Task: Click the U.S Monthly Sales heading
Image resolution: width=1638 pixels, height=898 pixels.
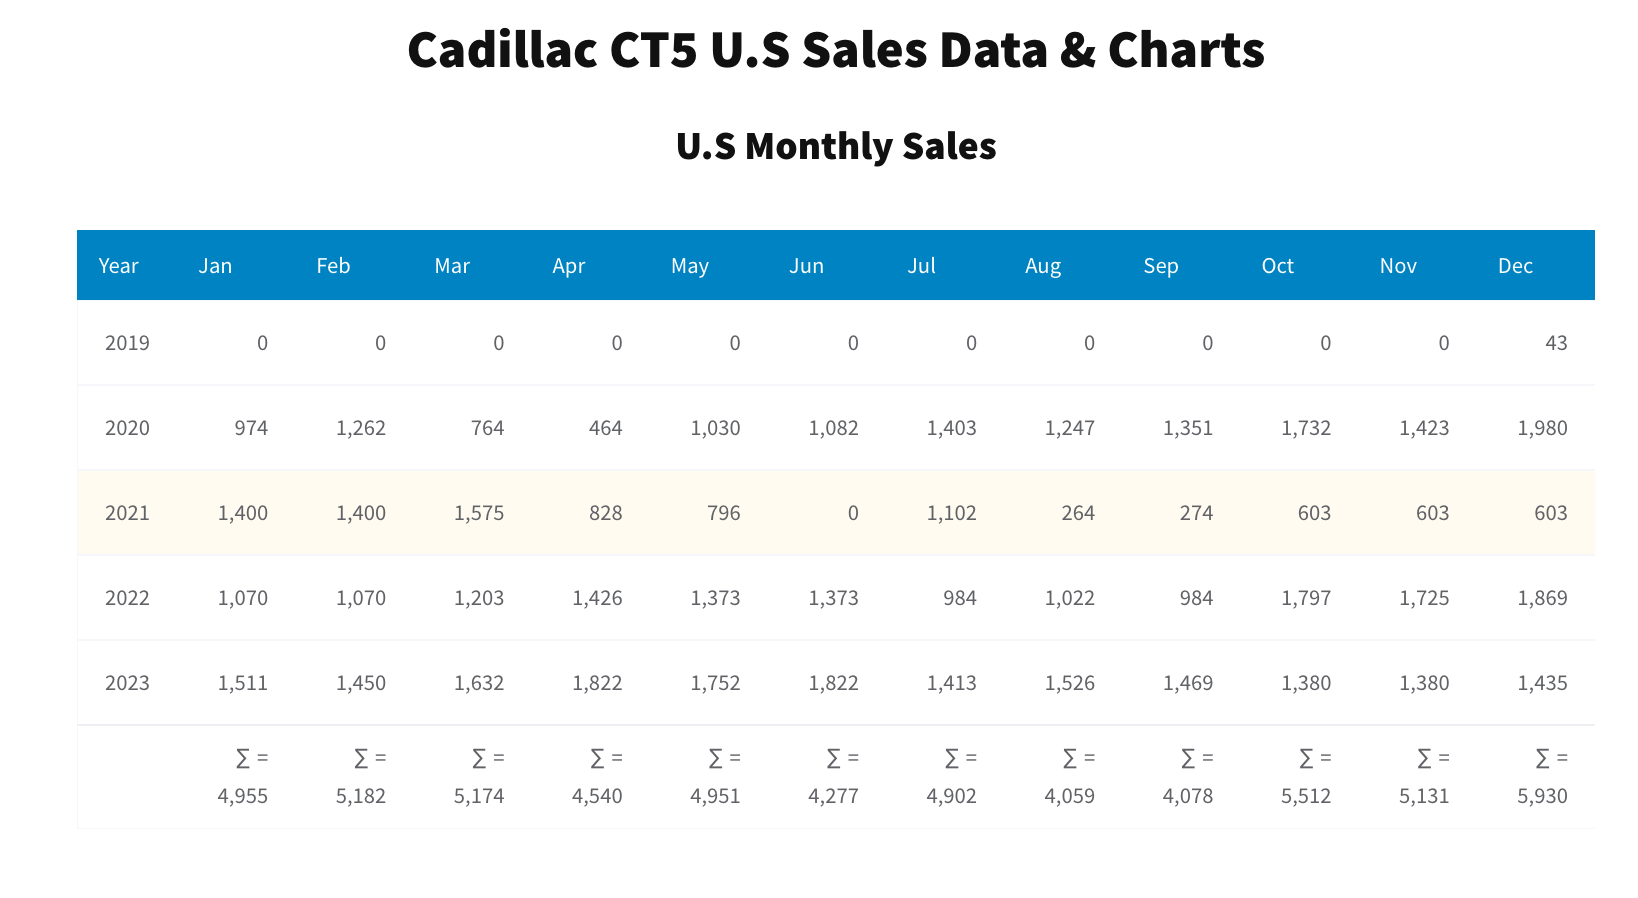Action: (x=836, y=146)
